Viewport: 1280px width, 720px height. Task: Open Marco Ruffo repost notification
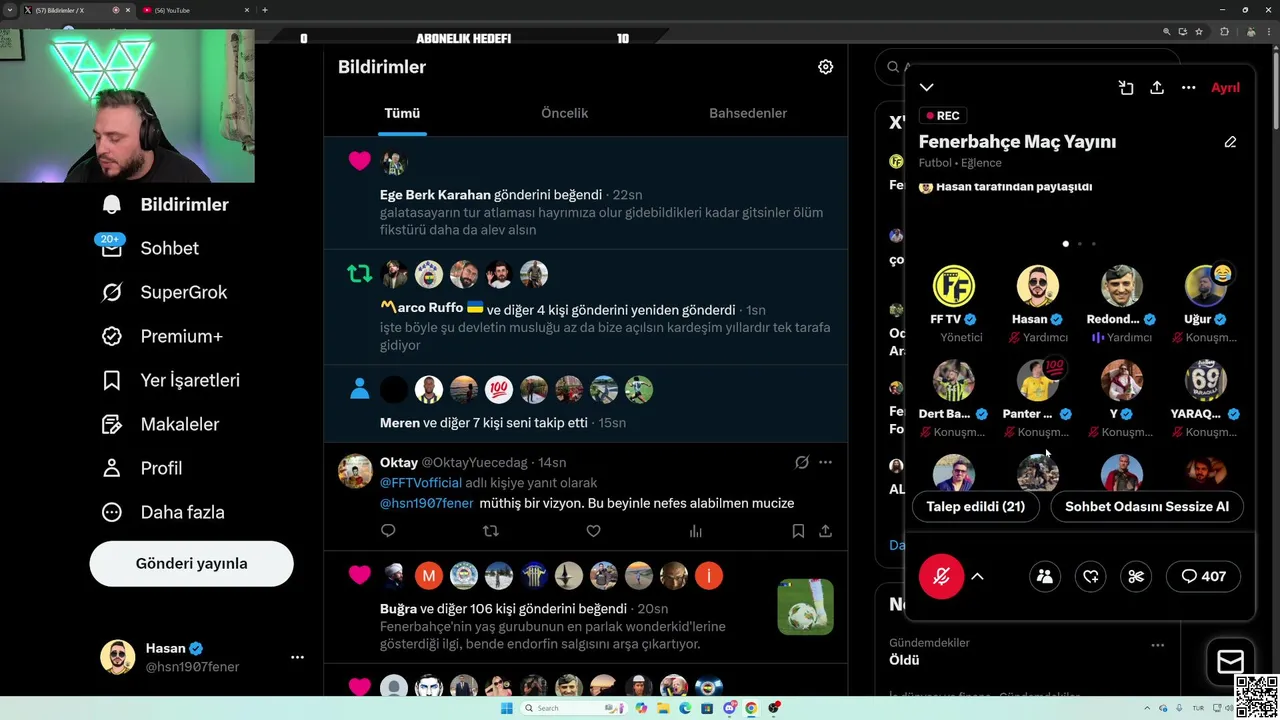pyautogui.click(x=586, y=307)
